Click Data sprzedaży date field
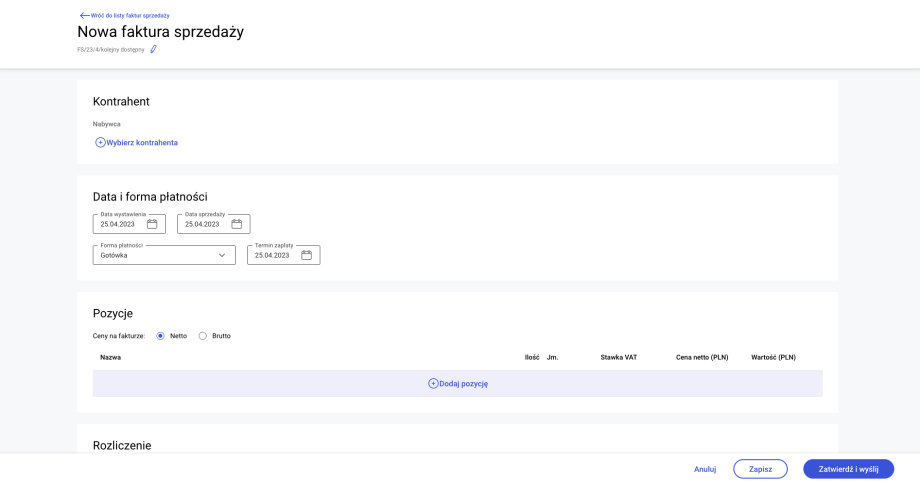Screen dimensions: 920x483 point(205,224)
